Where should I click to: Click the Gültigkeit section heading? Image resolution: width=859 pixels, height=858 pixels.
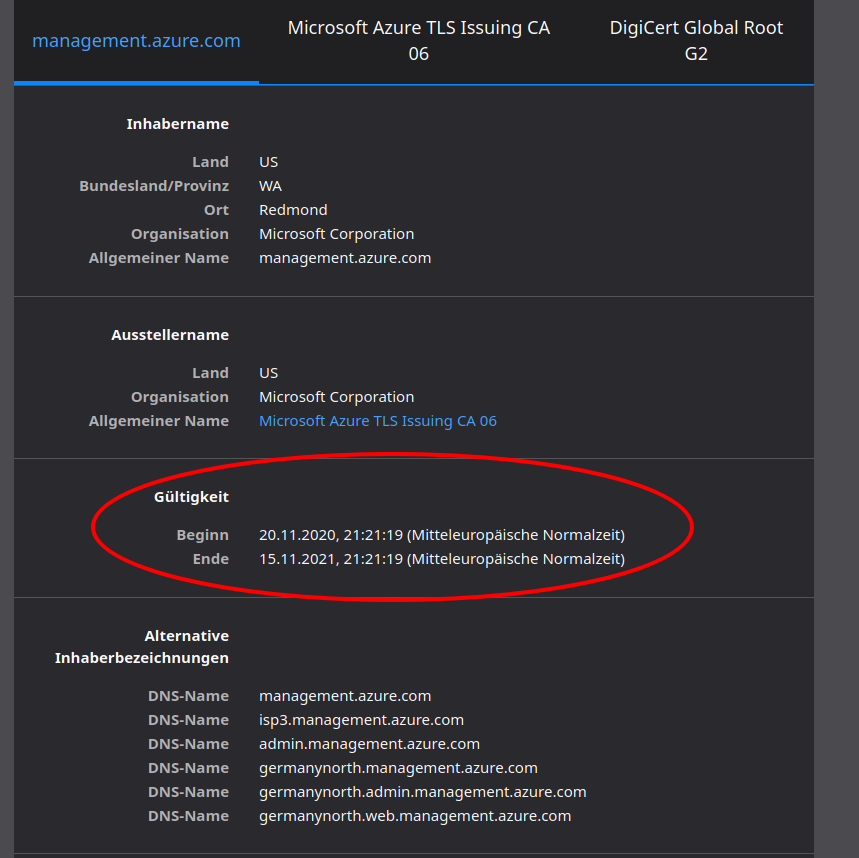[191, 497]
